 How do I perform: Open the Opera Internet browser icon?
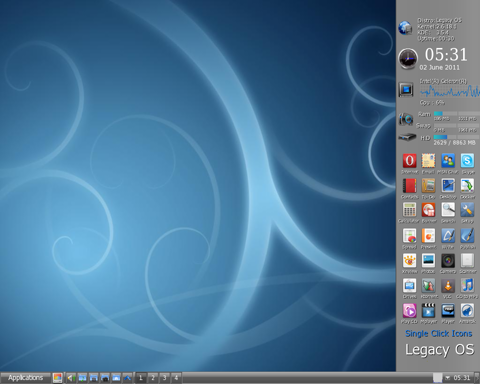click(409, 161)
